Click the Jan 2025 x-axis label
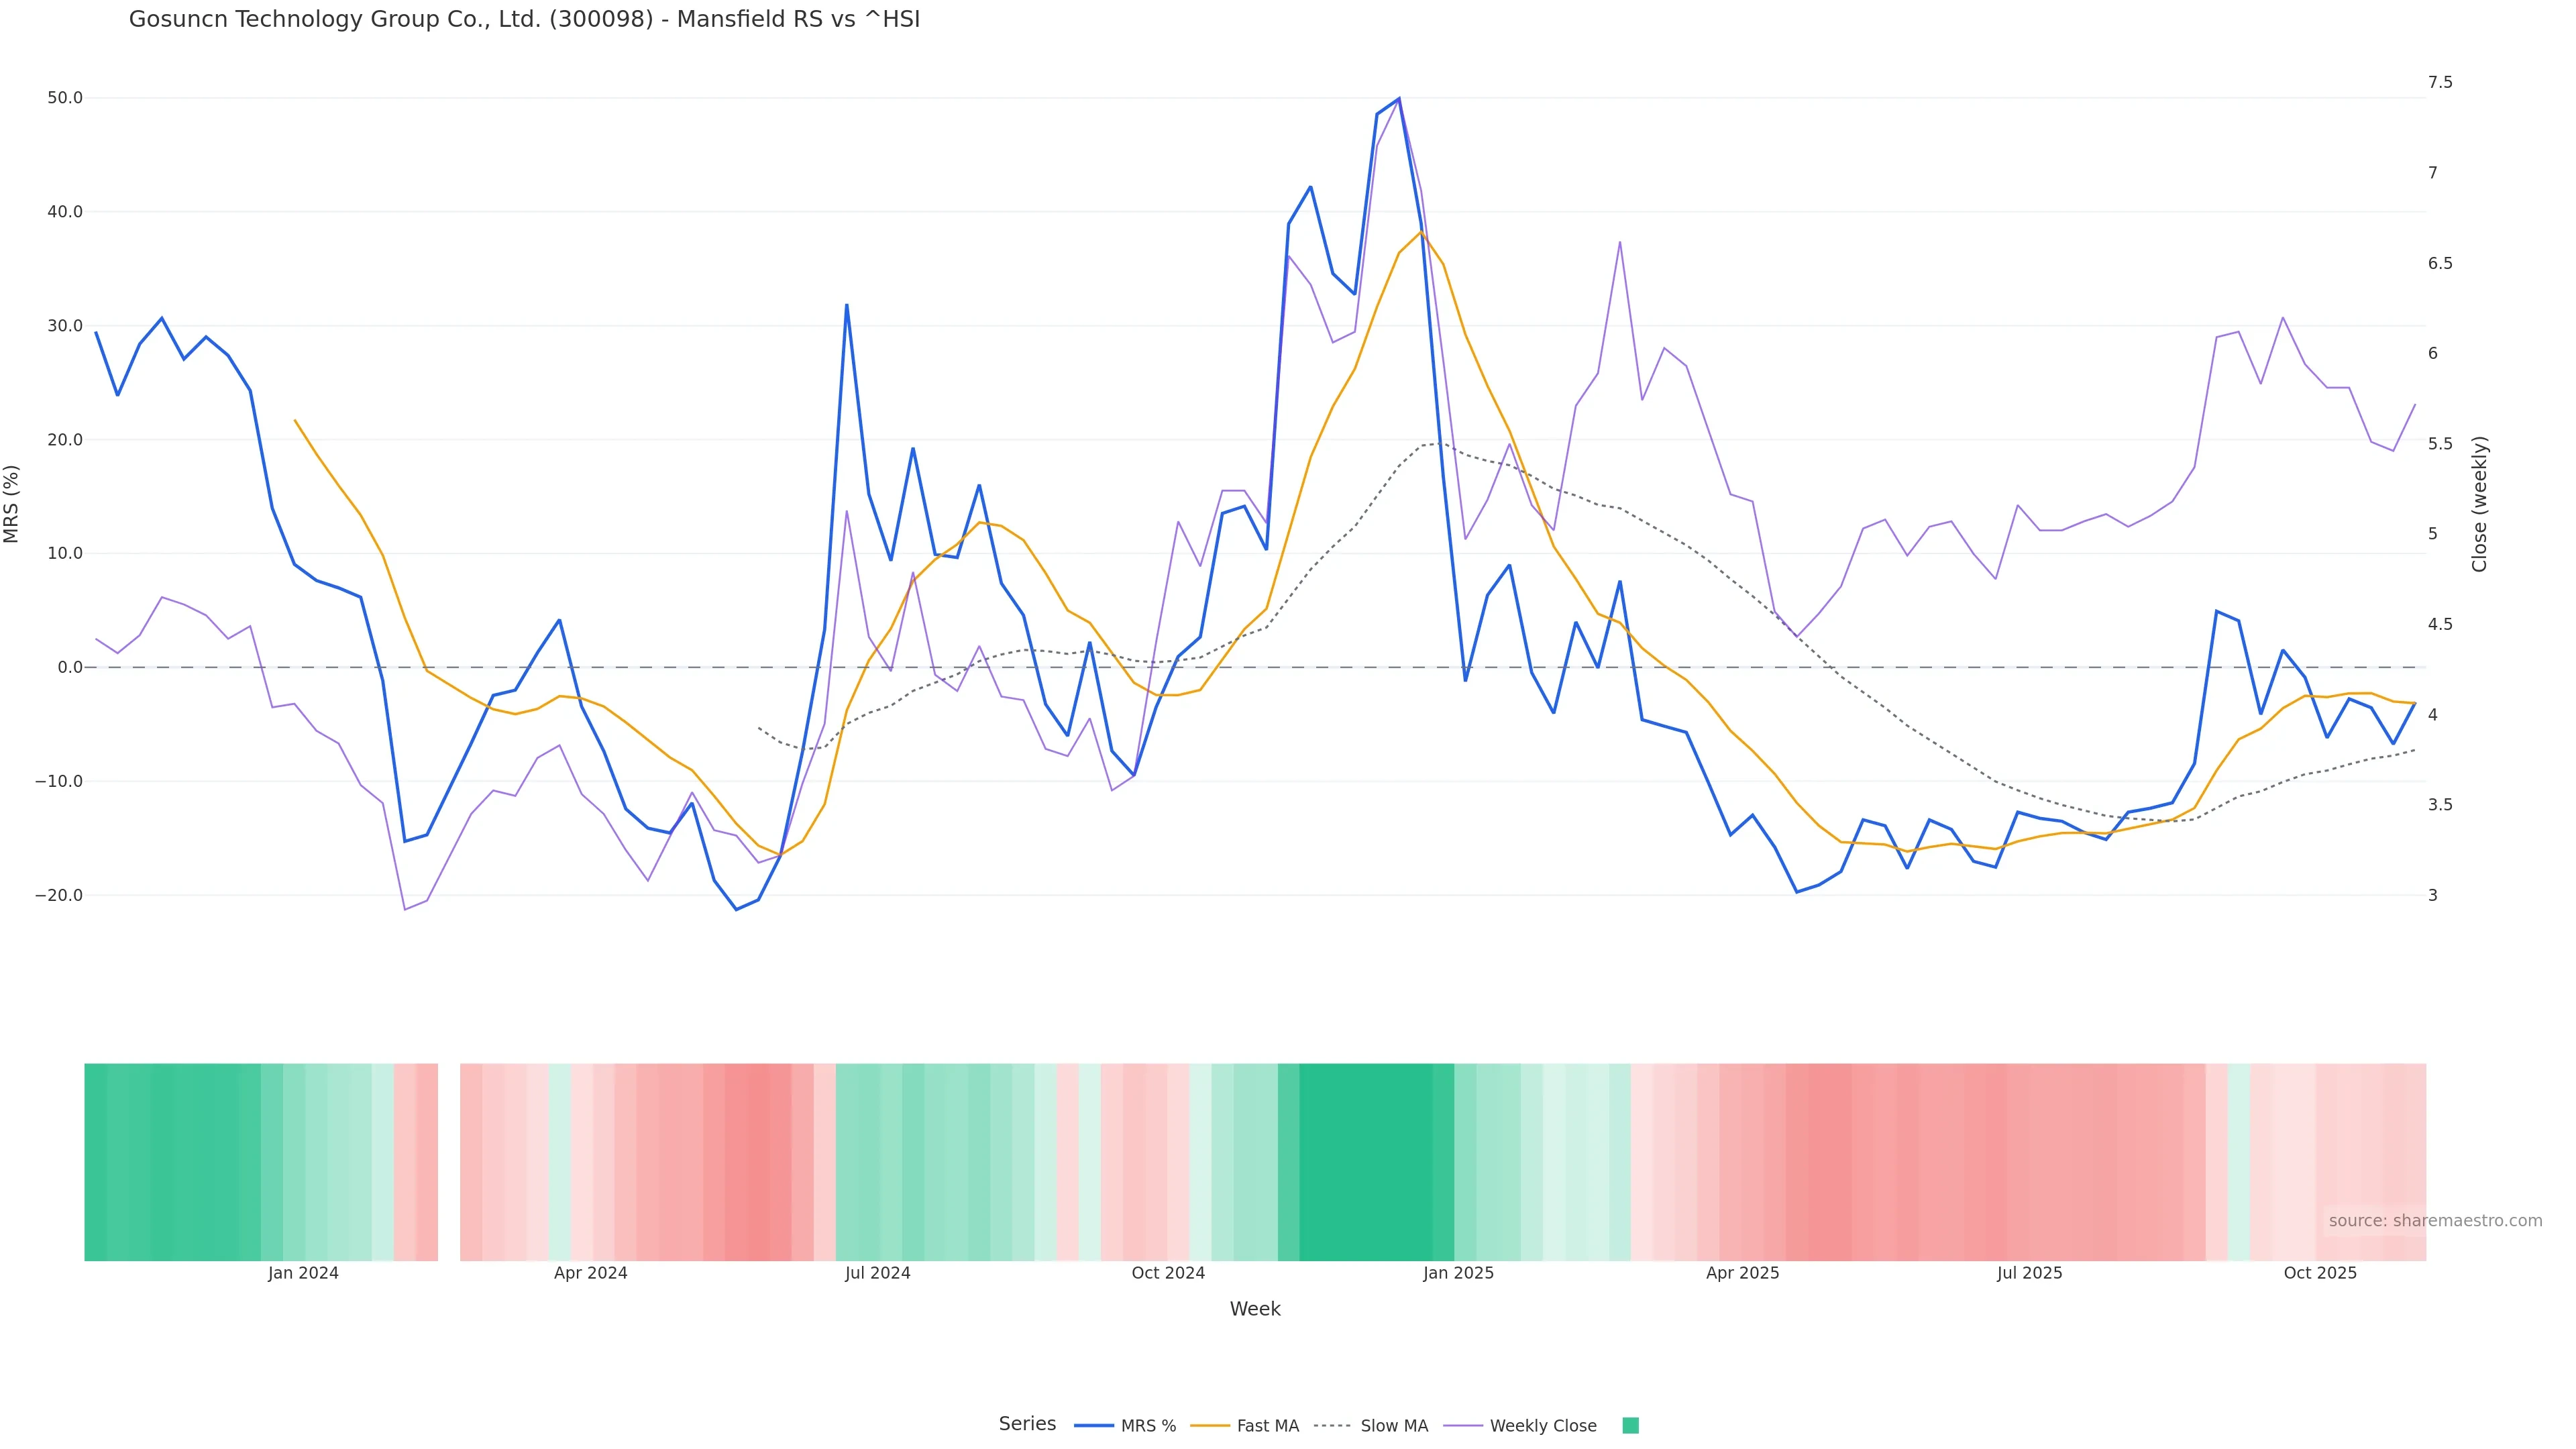Viewport: 2576px width, 1449px height. [x=1458, y=1274]
